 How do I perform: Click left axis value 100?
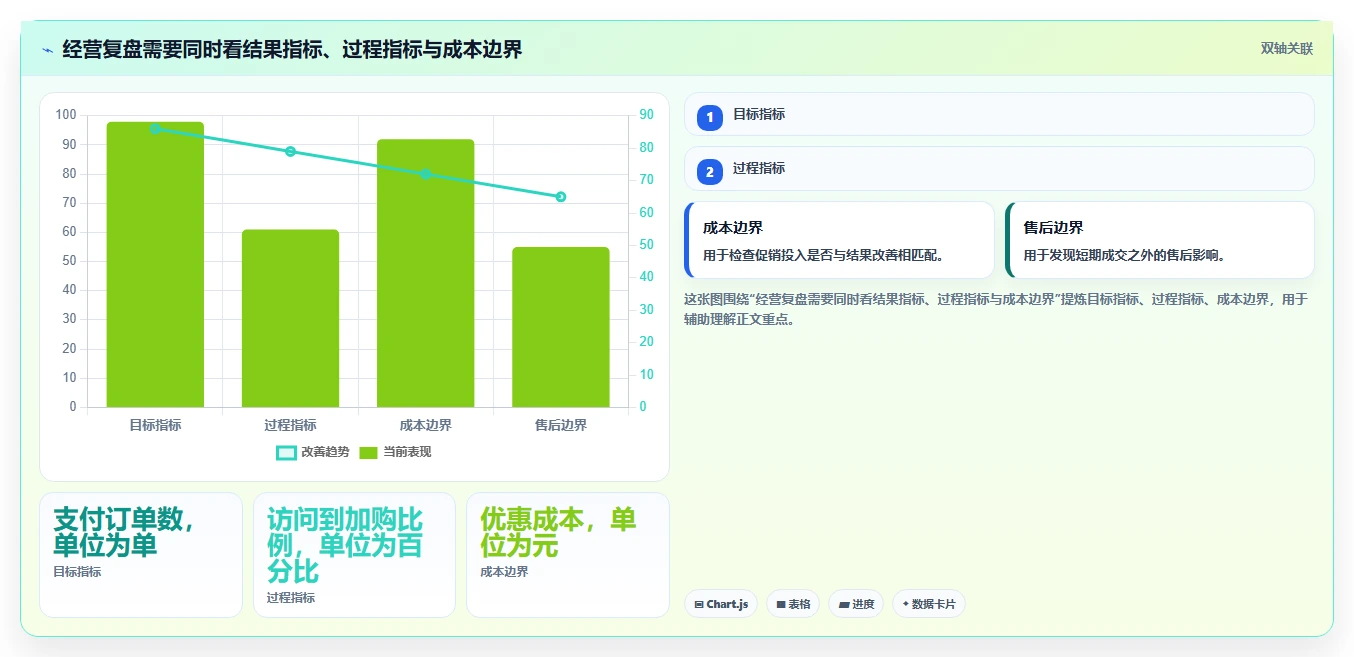(66, 115)
